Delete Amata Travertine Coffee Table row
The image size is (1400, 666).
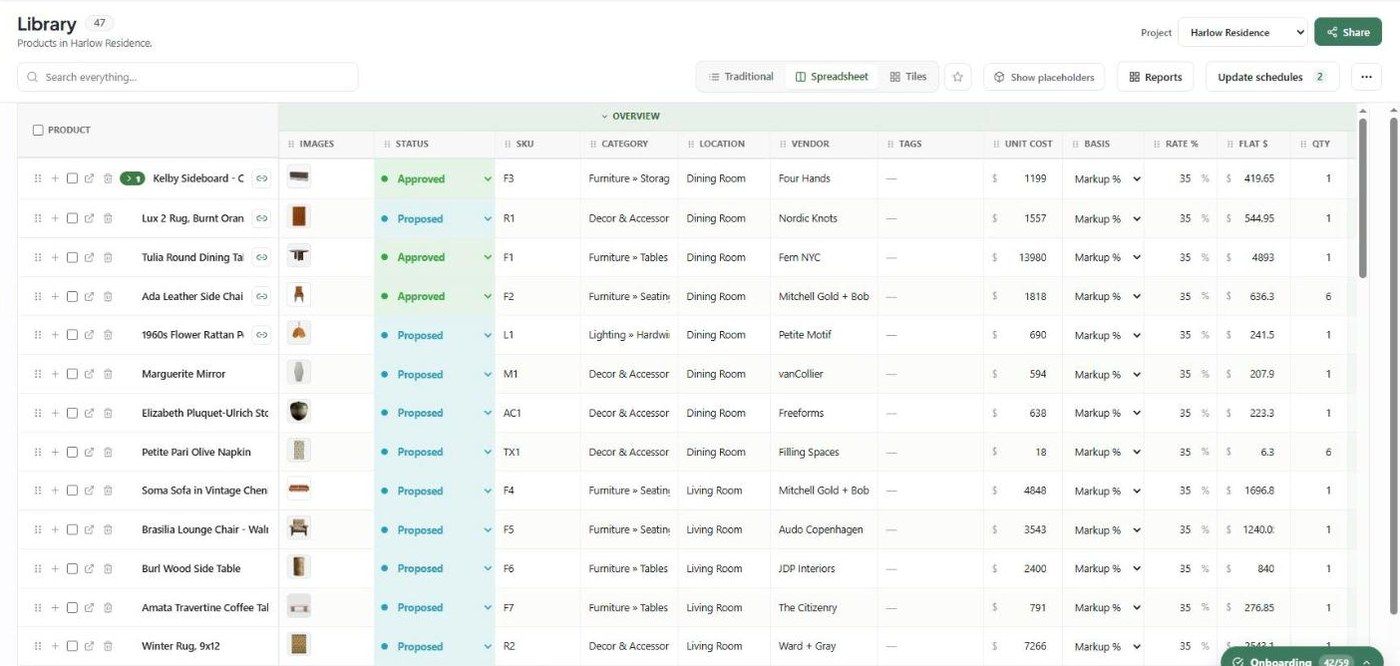(x=108, y=608)
